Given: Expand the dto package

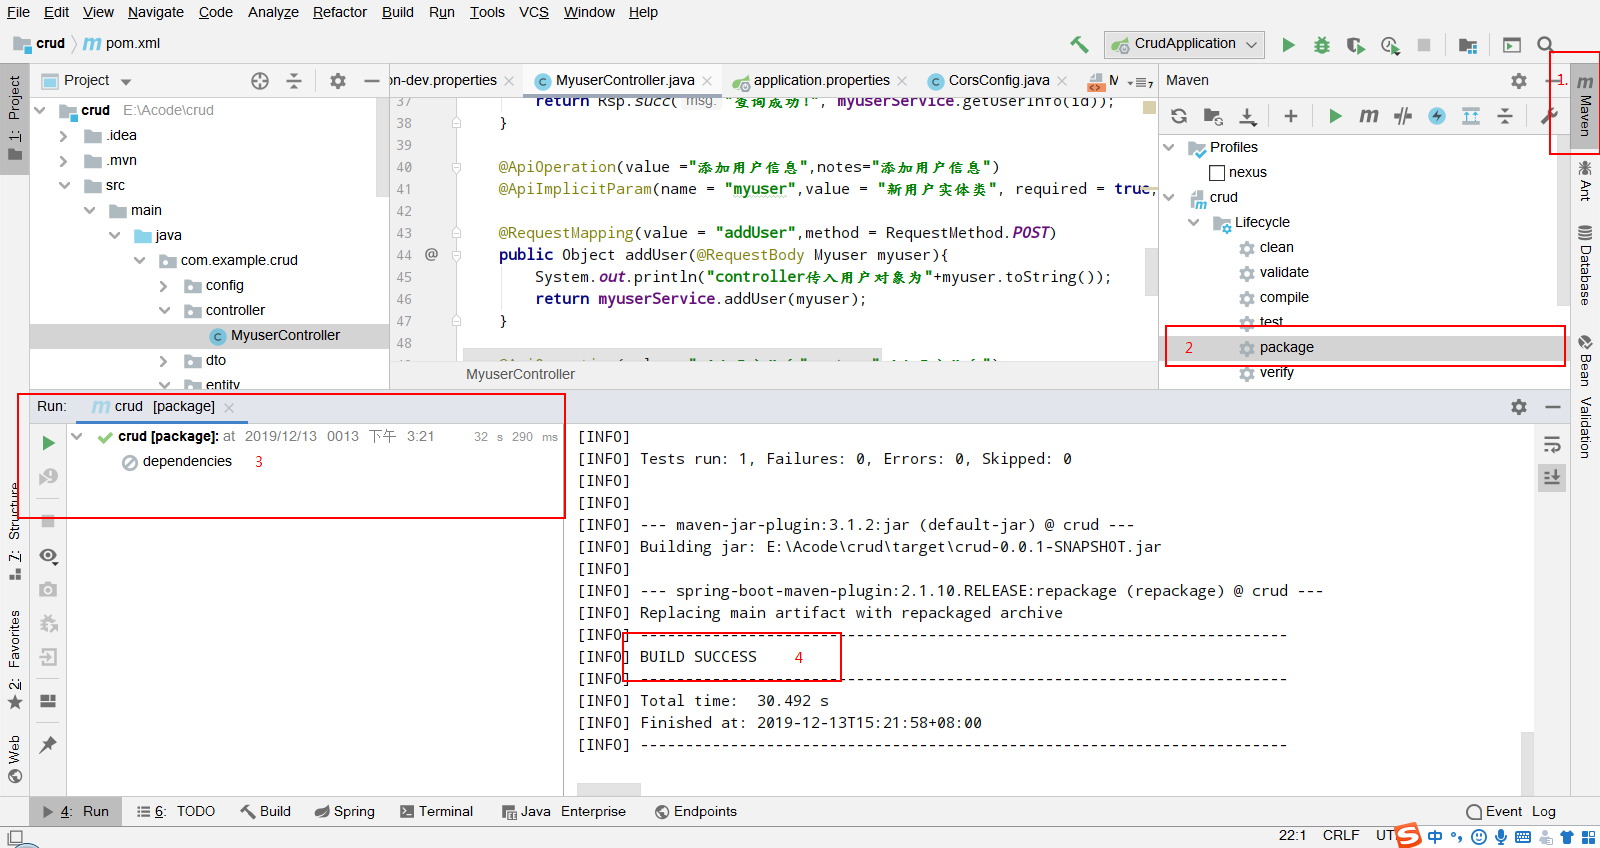Looking at the screenshot, I should point(164,360).
